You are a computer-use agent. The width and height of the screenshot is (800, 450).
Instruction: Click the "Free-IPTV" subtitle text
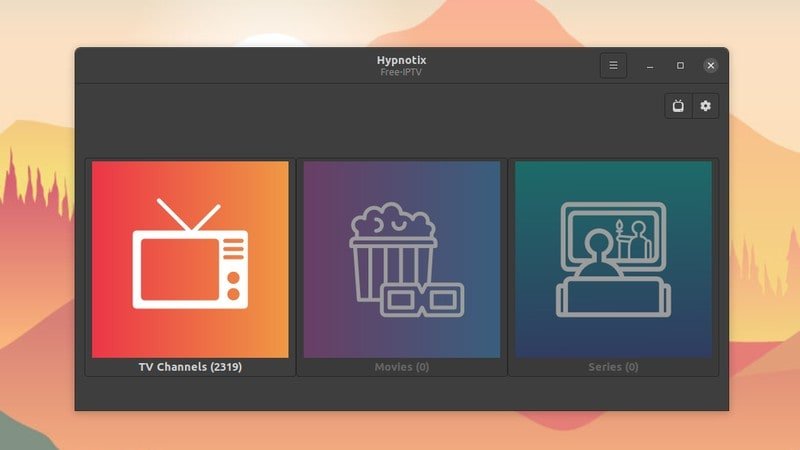coord(402,72)
